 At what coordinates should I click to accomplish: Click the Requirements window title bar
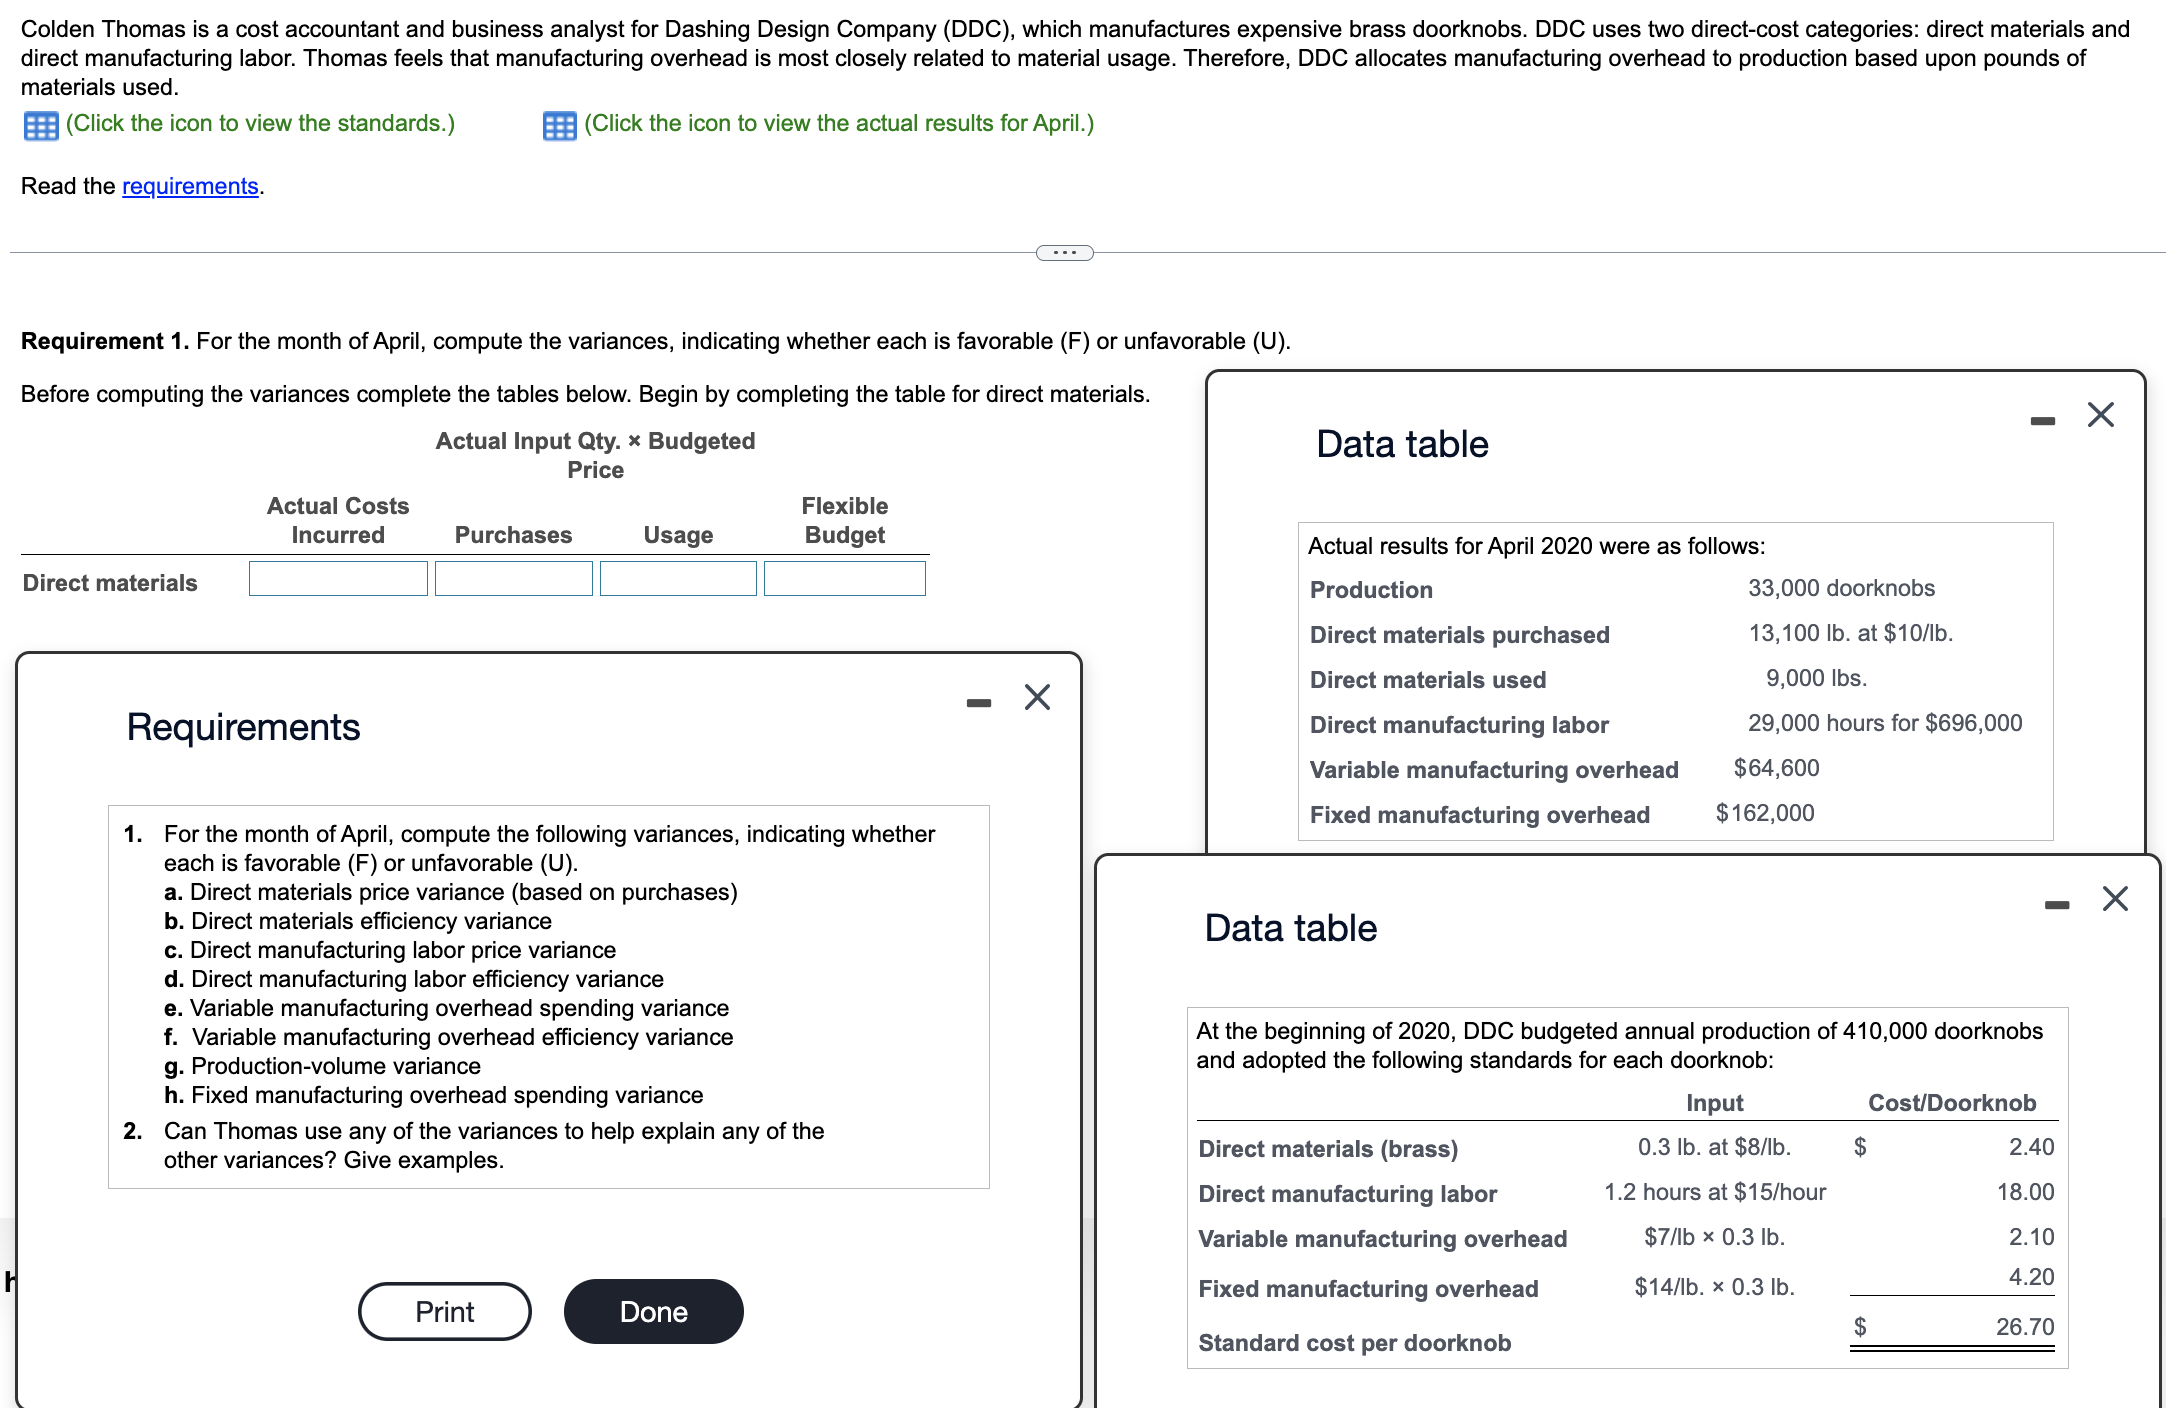click(x=243, y=727)
